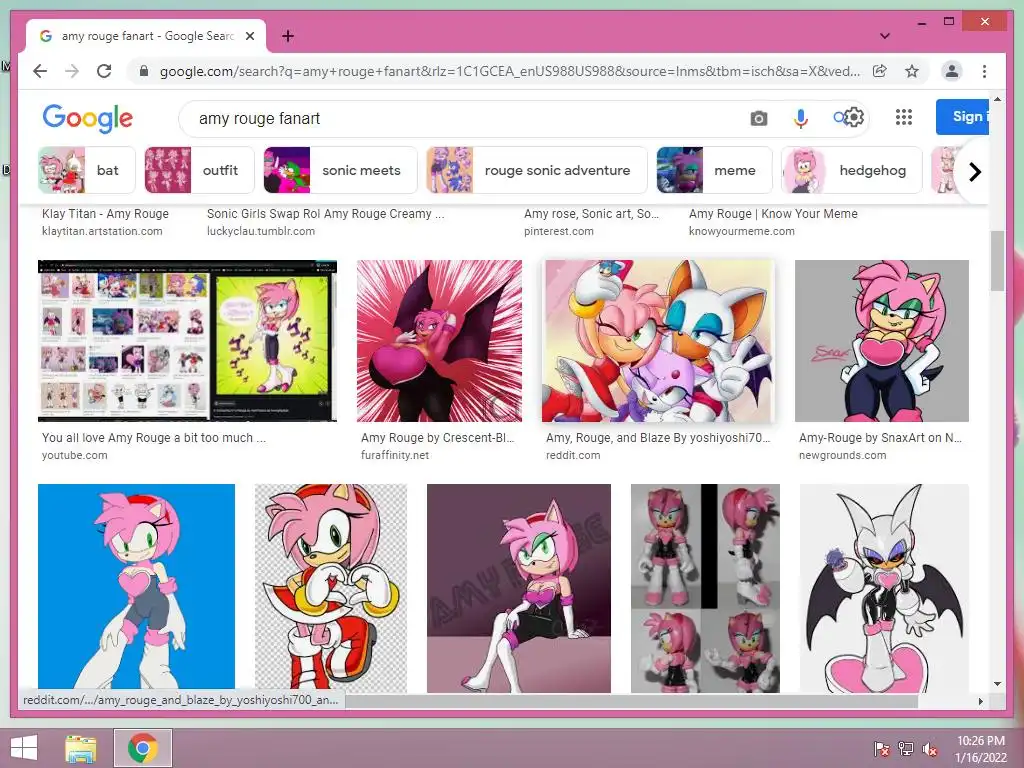Click the Google logo
Screen dimensions: 1024x768
click(x=88, y=118)
